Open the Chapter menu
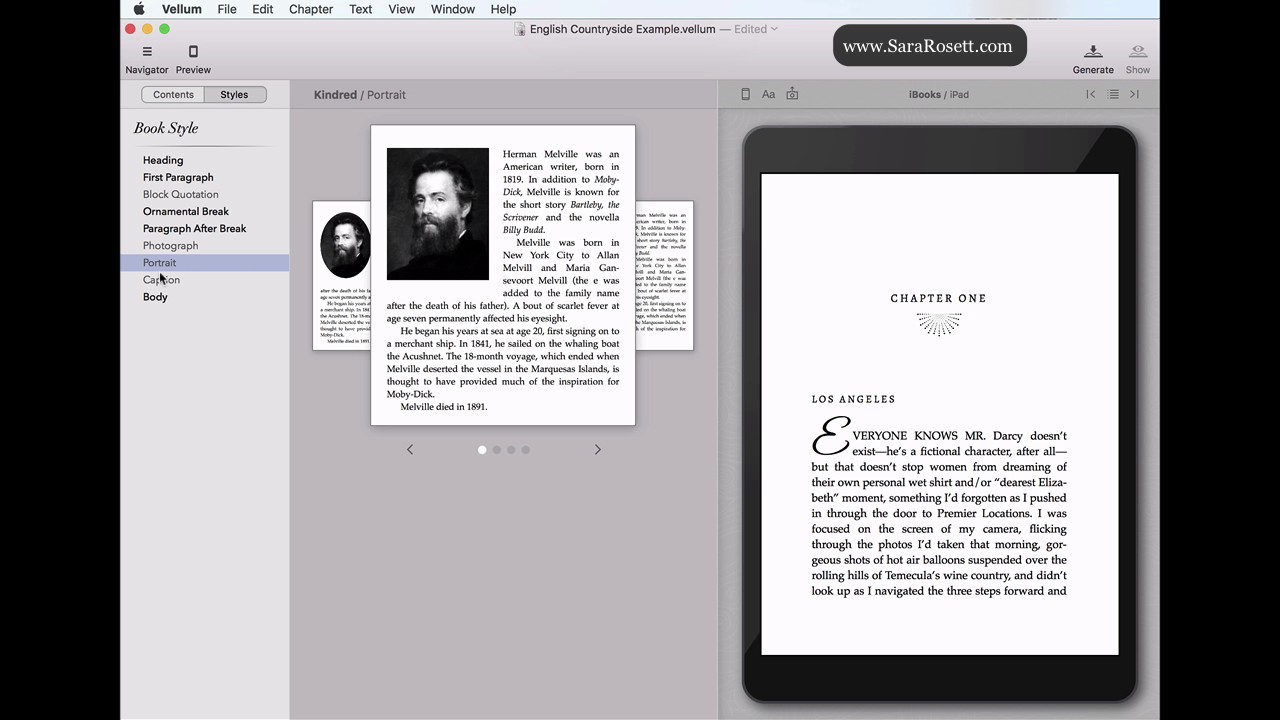This screenshot has width=1280, height=720. pos(311,9)
